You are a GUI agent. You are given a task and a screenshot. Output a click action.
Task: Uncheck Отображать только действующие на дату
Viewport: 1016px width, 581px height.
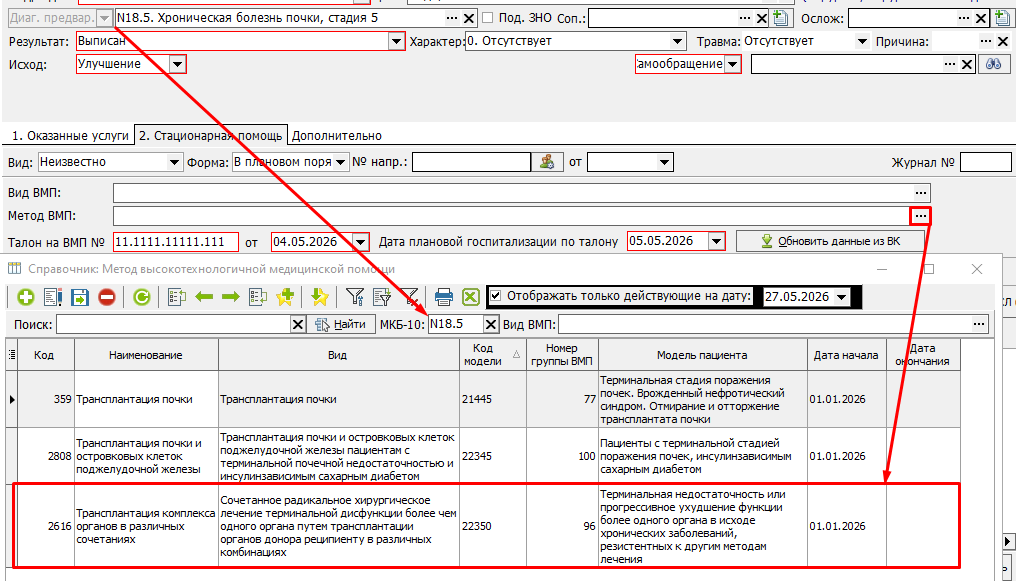click(496, 296)
